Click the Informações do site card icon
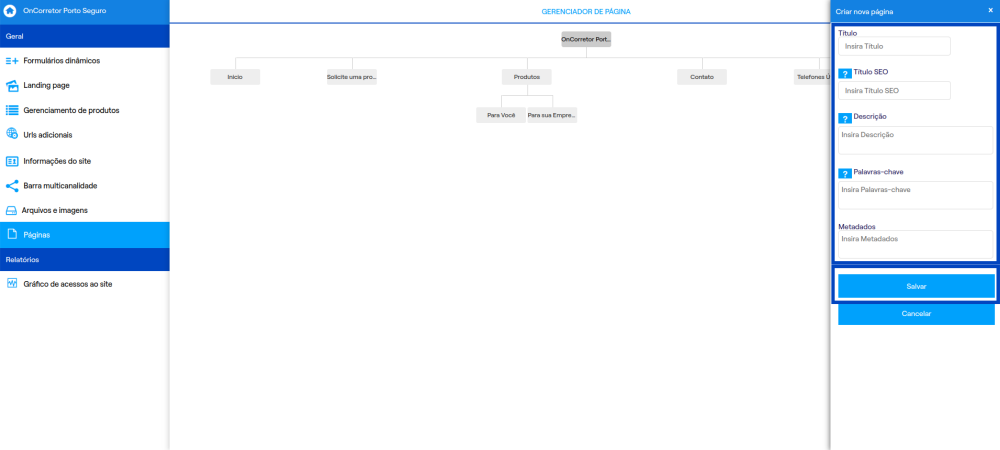The height and width of the screenshot is (450, 1000). coord(11,161)
